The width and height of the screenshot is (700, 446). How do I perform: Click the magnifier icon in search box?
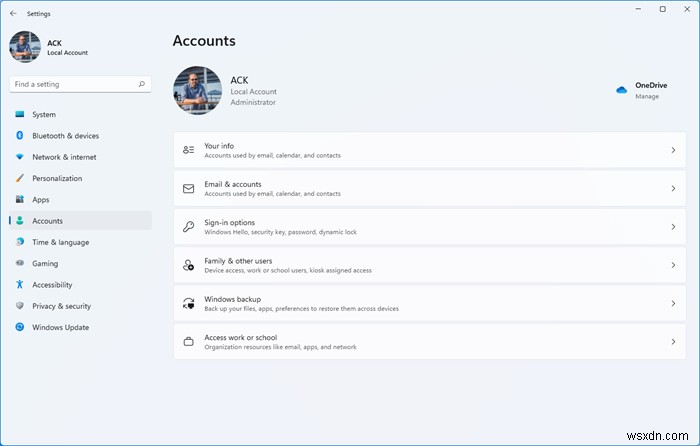(x=142, y=84)
